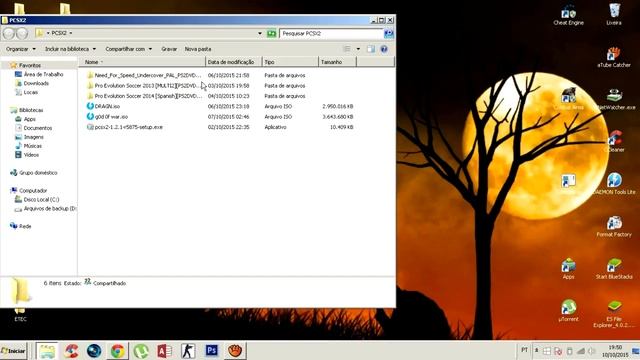This screenshot has height=360, width=640.
Task: Open the Organizar dropdown menu
Action: click(21, 49)
